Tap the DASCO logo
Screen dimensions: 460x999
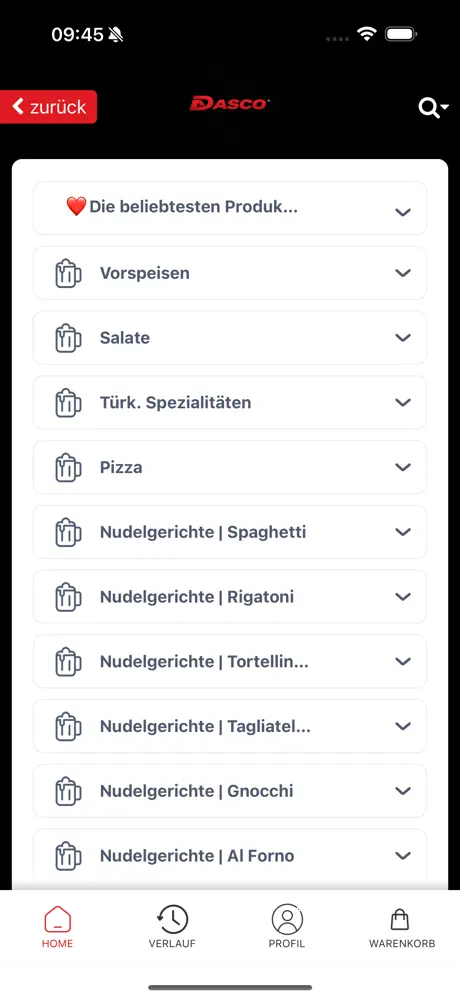pos(230,103)
